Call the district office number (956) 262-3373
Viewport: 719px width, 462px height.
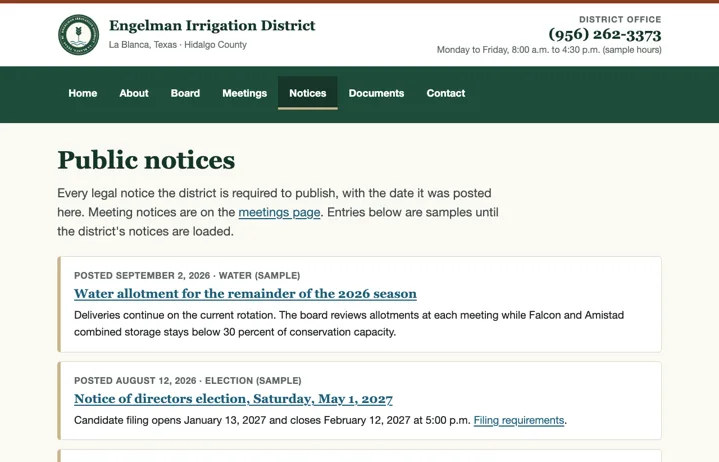click(x=605, y=34)
